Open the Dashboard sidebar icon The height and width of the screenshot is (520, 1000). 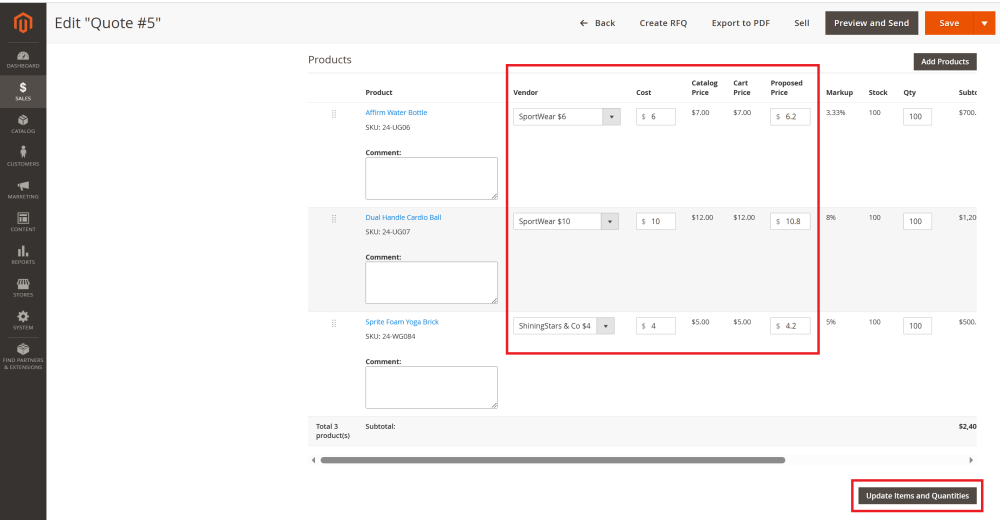coord(23,59)
